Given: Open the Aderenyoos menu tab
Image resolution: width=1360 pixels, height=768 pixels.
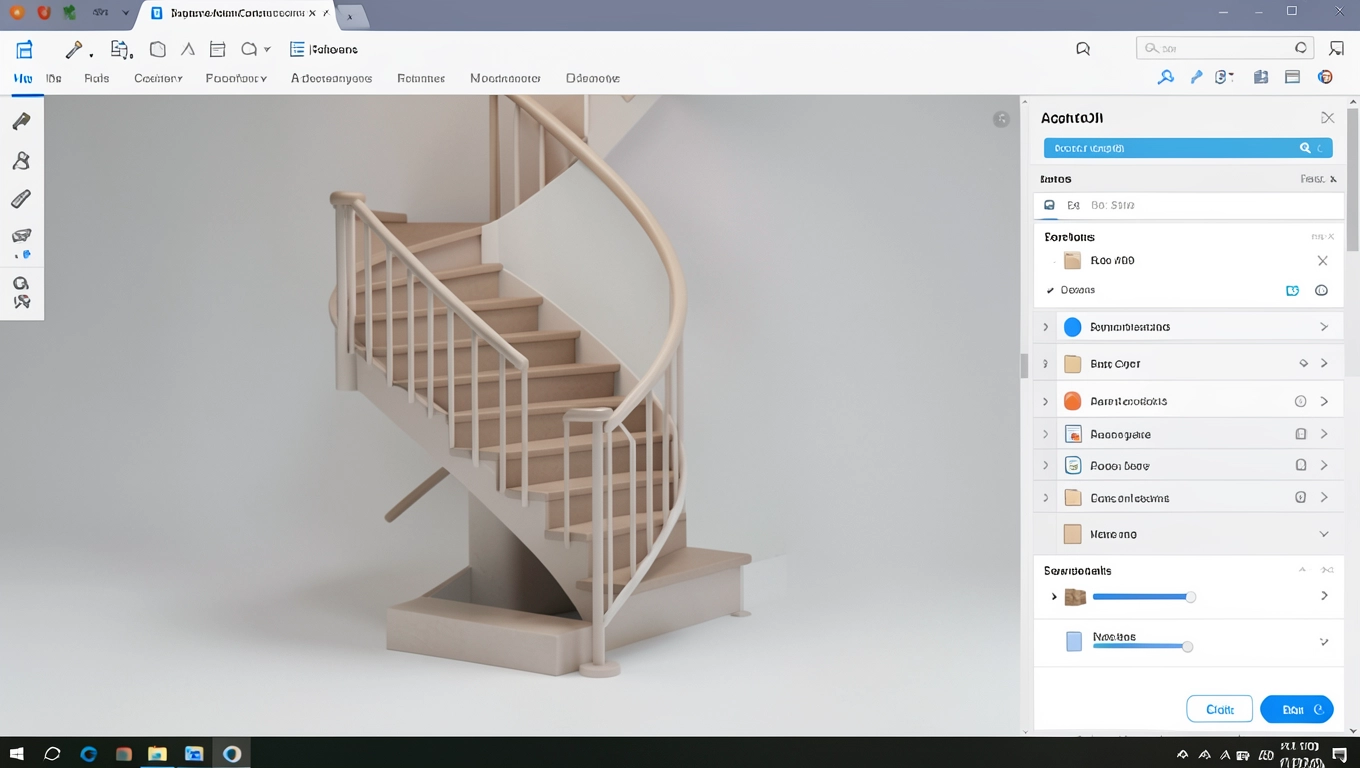Looking at the screenshot, I should (331, 78).
